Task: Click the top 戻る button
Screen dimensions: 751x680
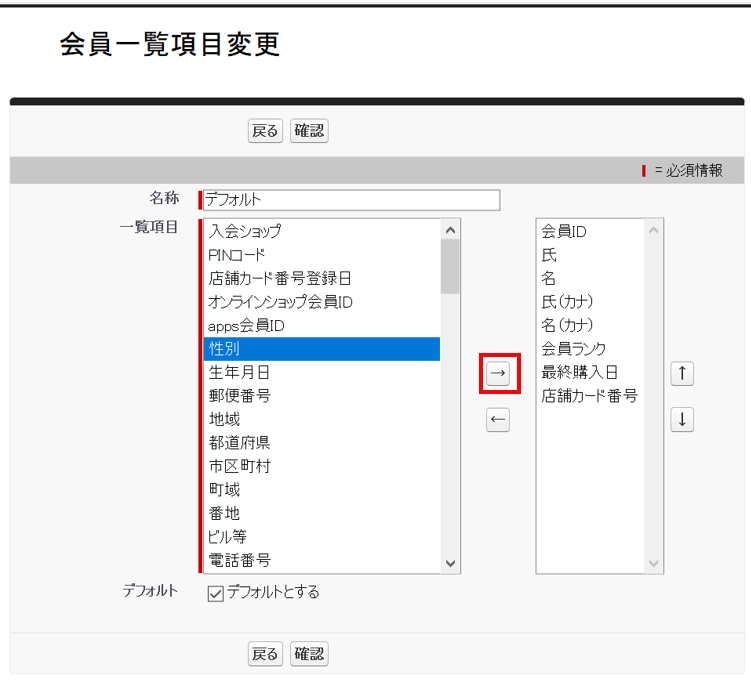Action: pos(265,131)
